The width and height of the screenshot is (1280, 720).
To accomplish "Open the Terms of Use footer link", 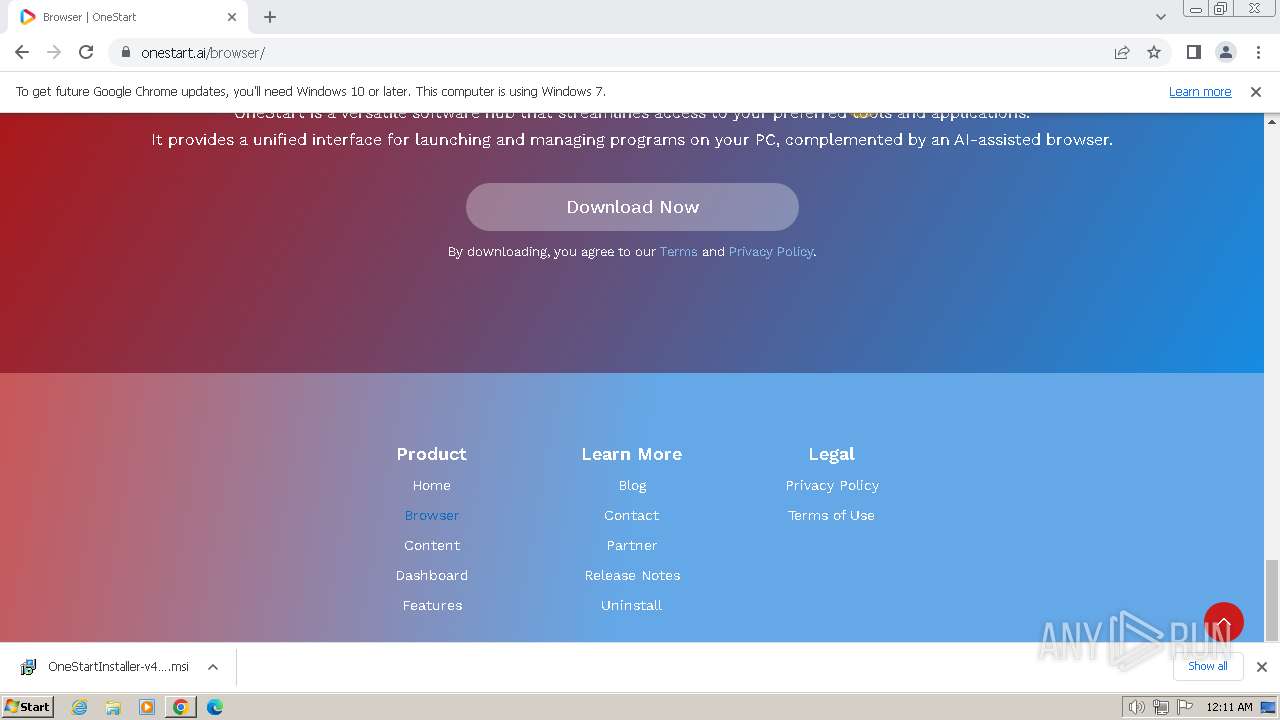I will point(831,516).
